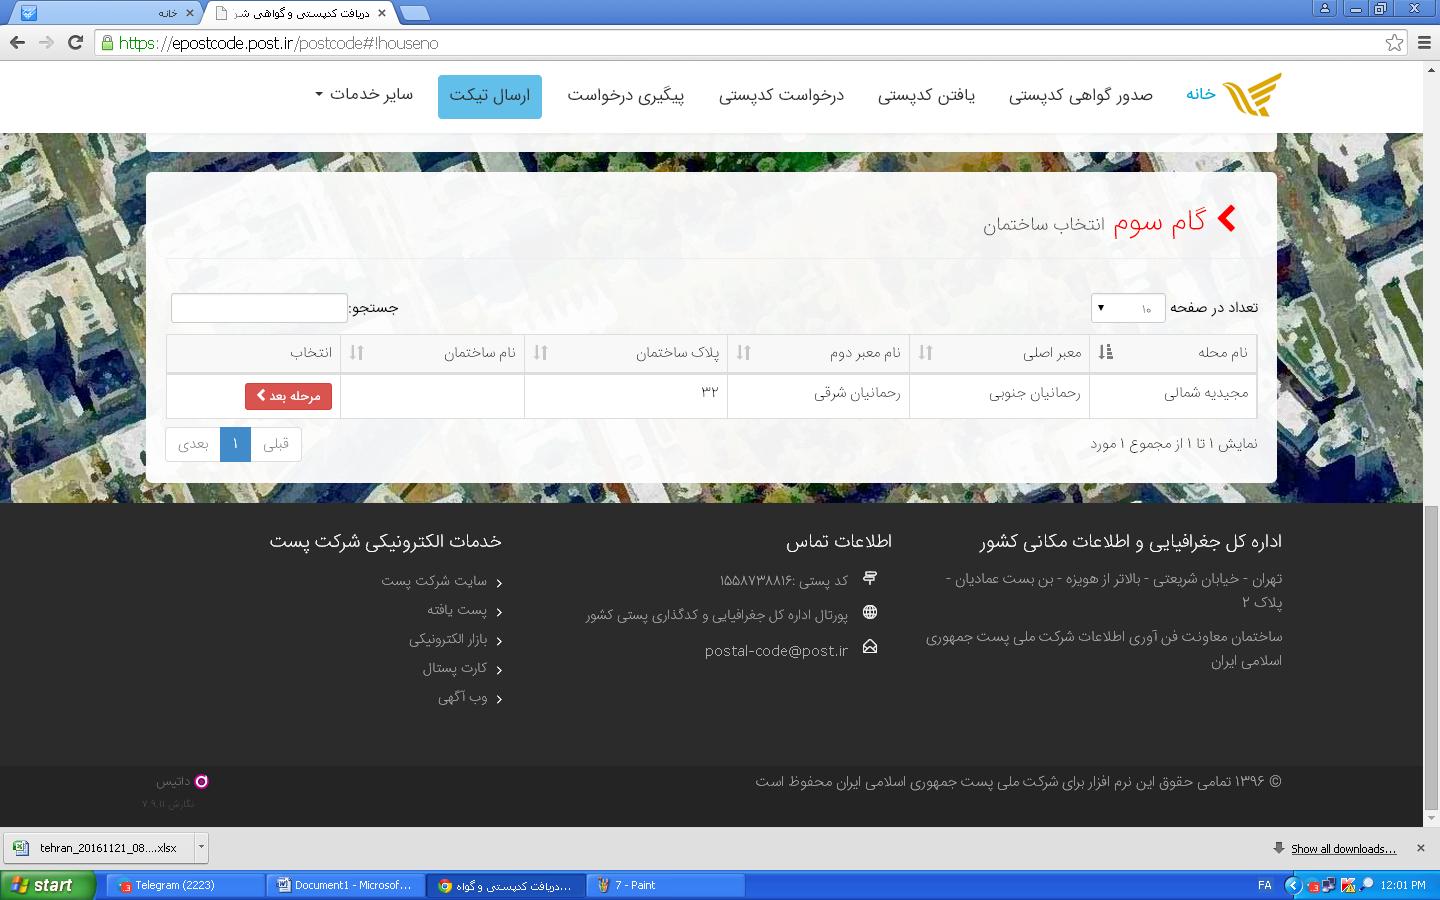Click the envelope icon beside email
1440x900 pixels.
click(x=870, y=647)
